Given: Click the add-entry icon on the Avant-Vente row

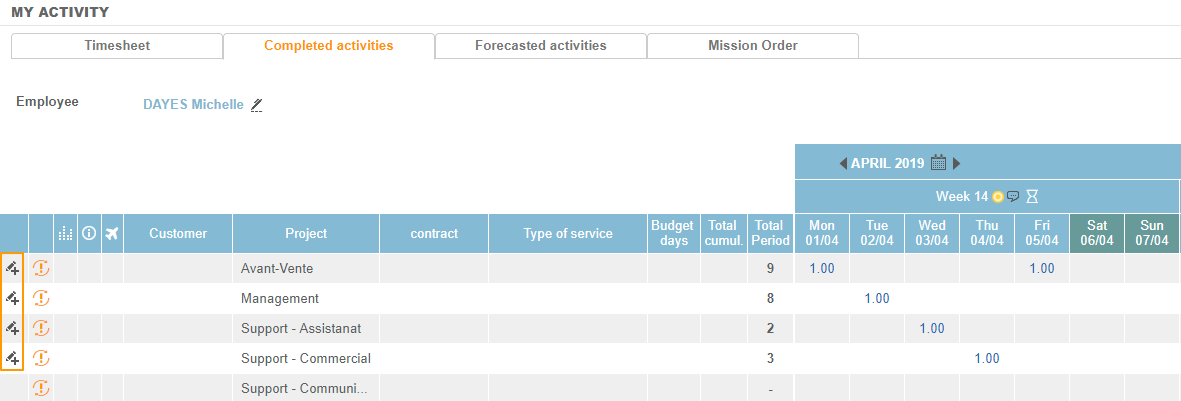Looking at the screenshot, I should point(13,268).
